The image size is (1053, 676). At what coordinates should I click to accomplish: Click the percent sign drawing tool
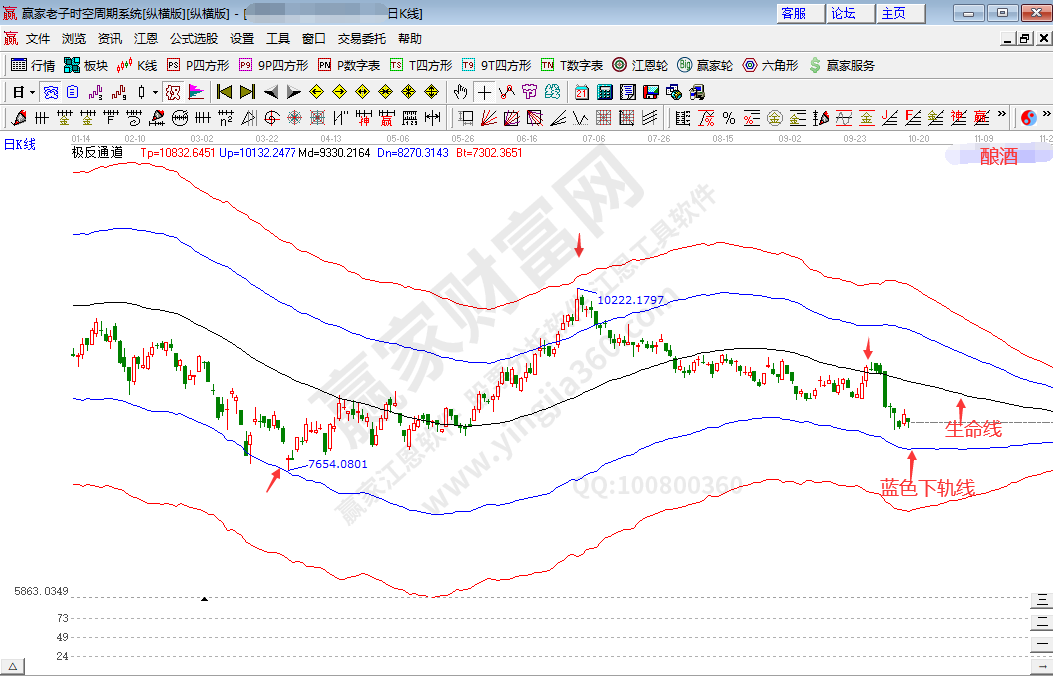point(729,118)
